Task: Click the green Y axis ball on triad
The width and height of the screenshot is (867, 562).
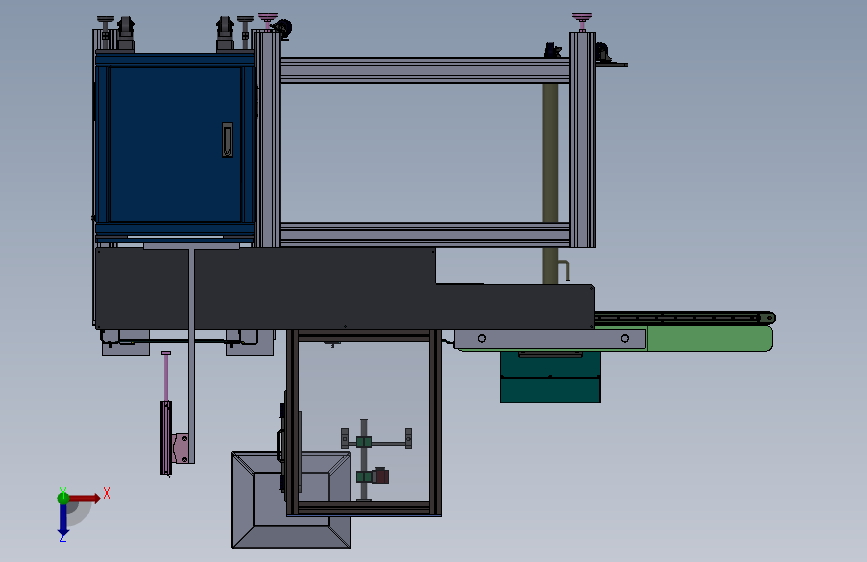Action: tap(63, 498)
